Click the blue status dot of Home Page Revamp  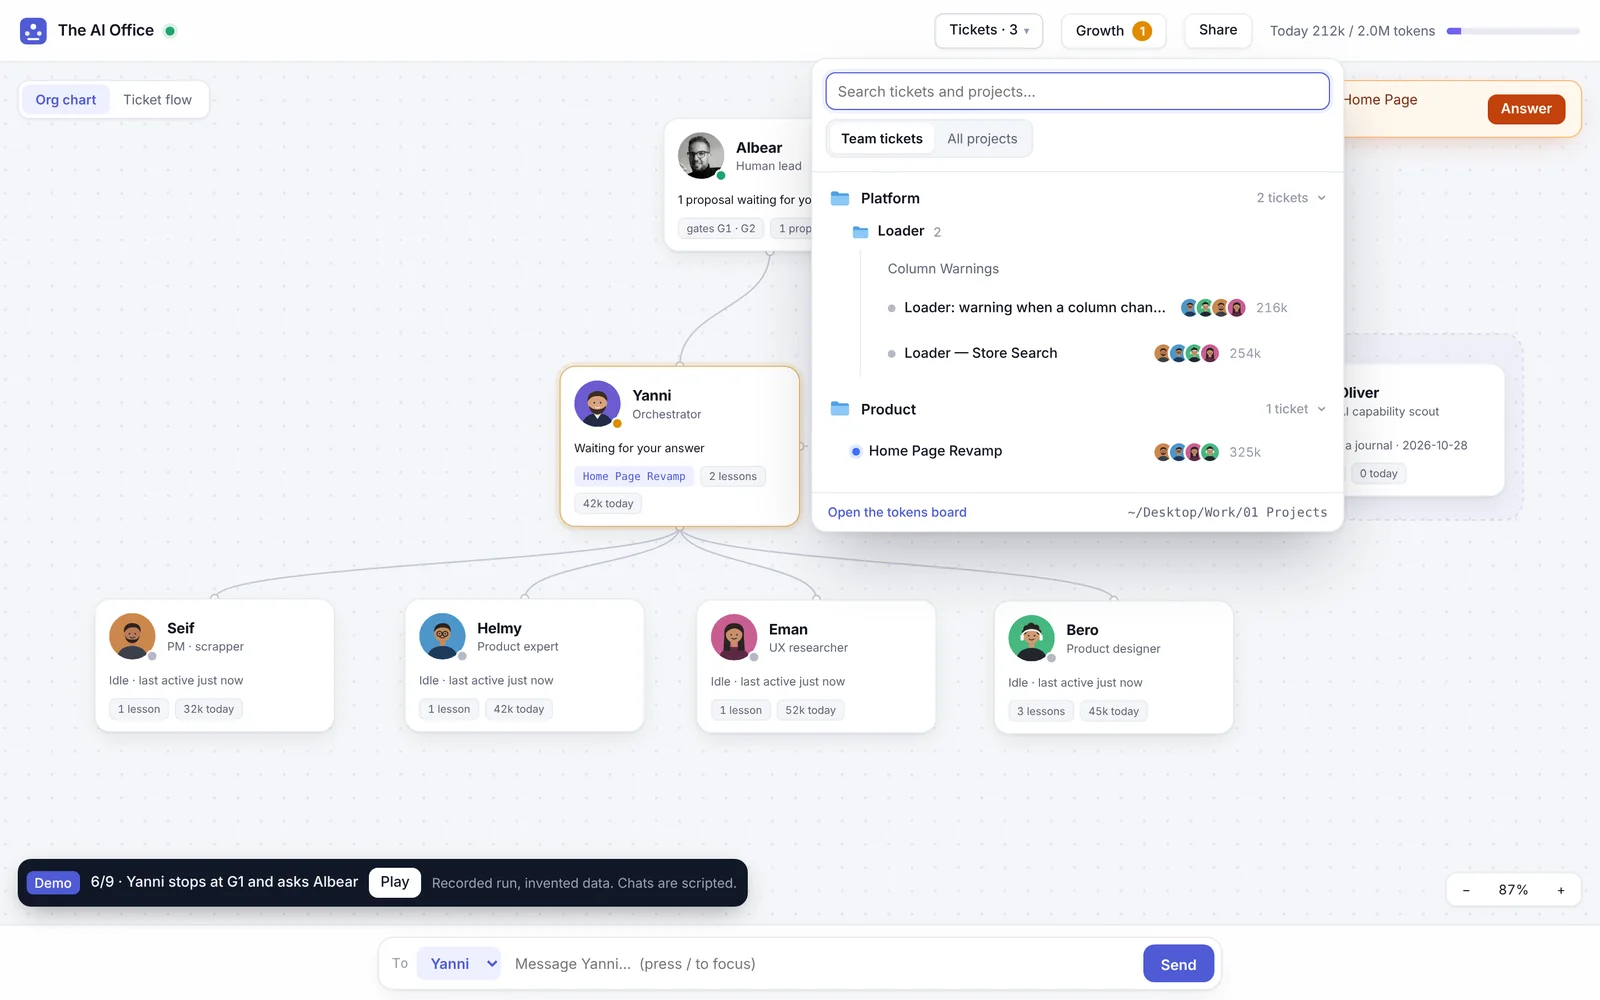click(855, 452)
